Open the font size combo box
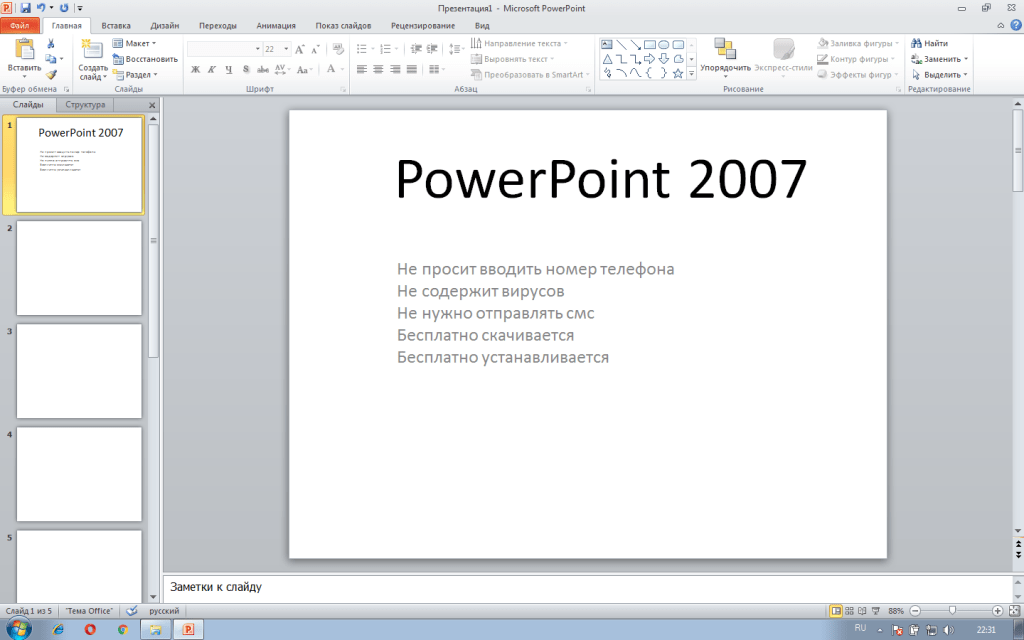 pyautogui.click(x=273, y=48)
